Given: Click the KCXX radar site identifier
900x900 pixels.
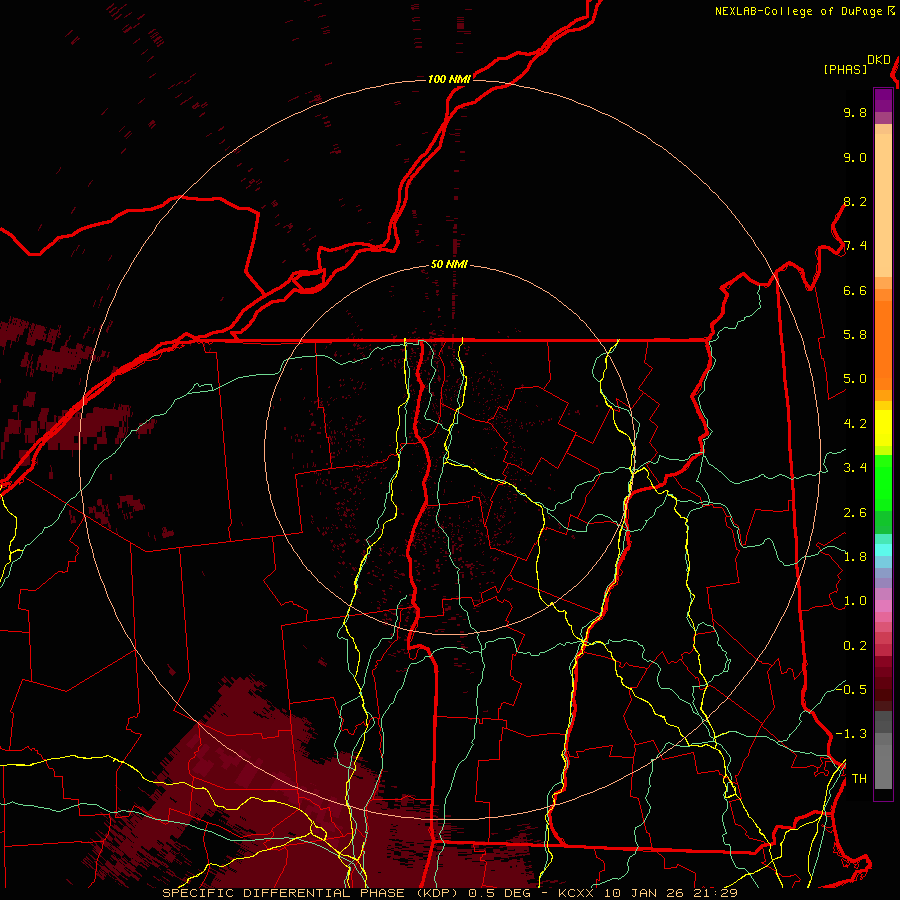Looking at the screenshot, I should [x=575, y=893].
